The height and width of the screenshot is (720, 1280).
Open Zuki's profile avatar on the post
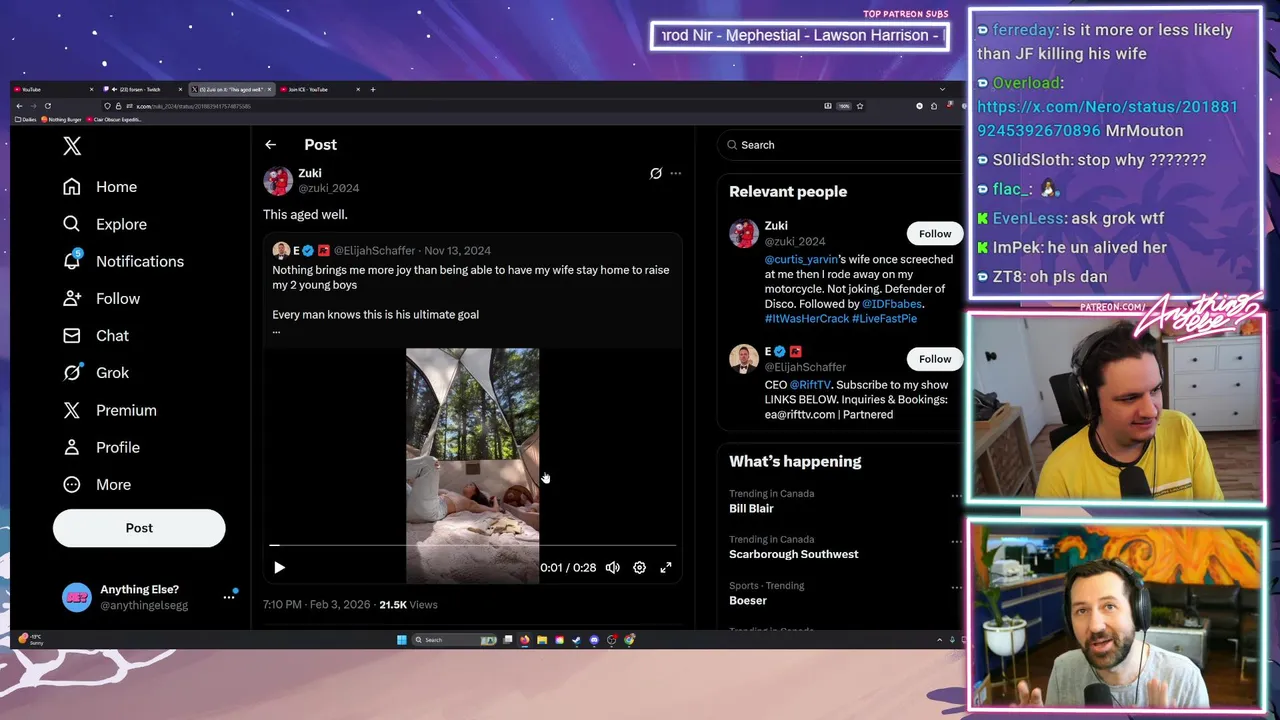(x=278, y=180)
